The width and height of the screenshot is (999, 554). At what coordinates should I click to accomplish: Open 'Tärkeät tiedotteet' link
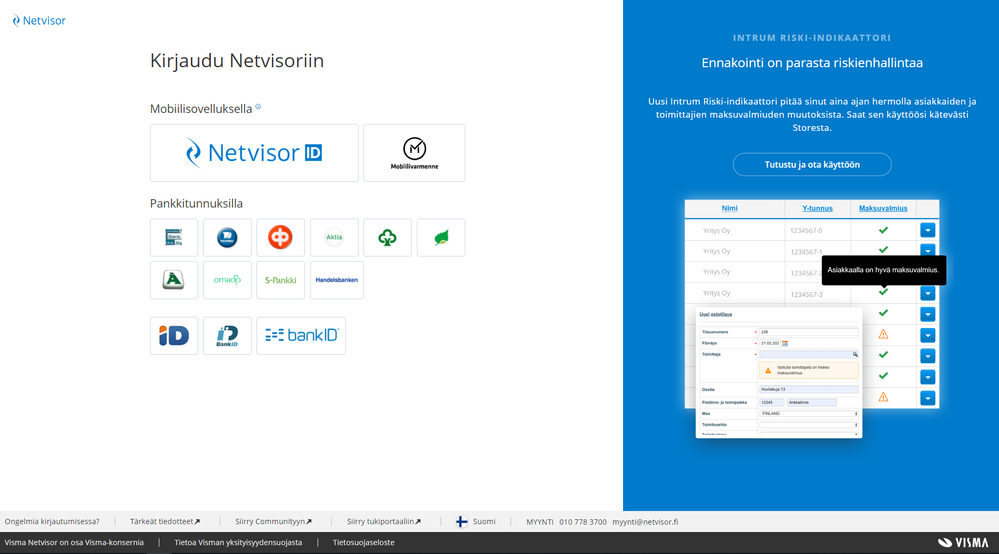(x=165, y=522)
